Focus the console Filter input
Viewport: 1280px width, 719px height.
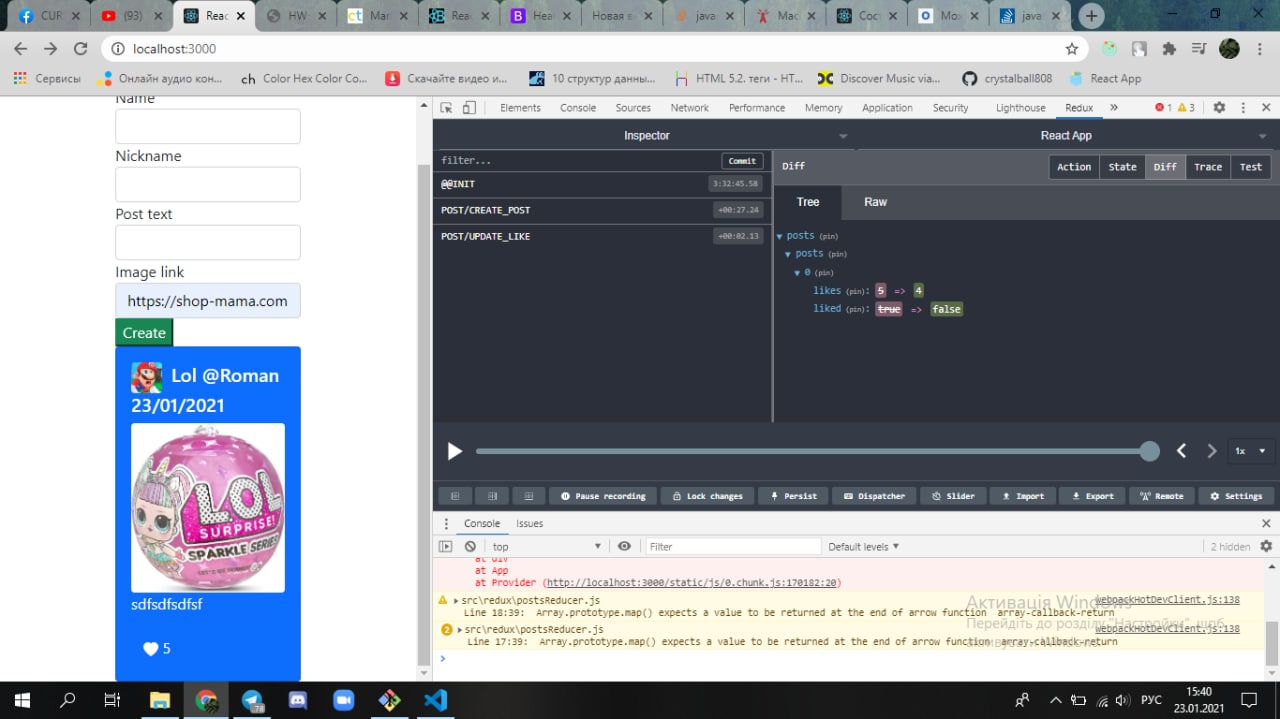click(x=733, y=546)
